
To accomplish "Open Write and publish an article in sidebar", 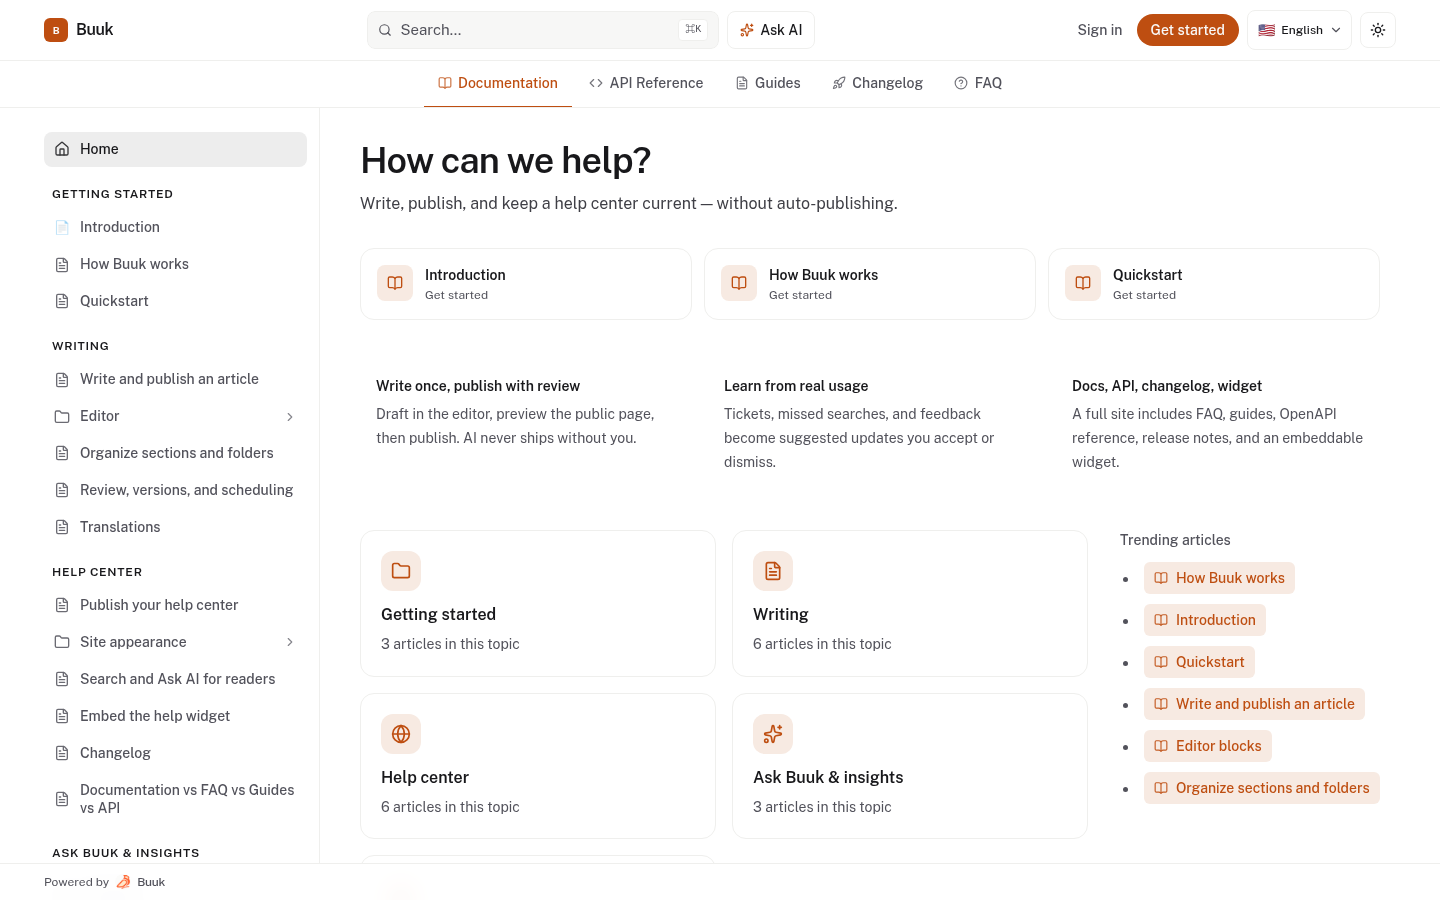I will click(x=175, y=379).
